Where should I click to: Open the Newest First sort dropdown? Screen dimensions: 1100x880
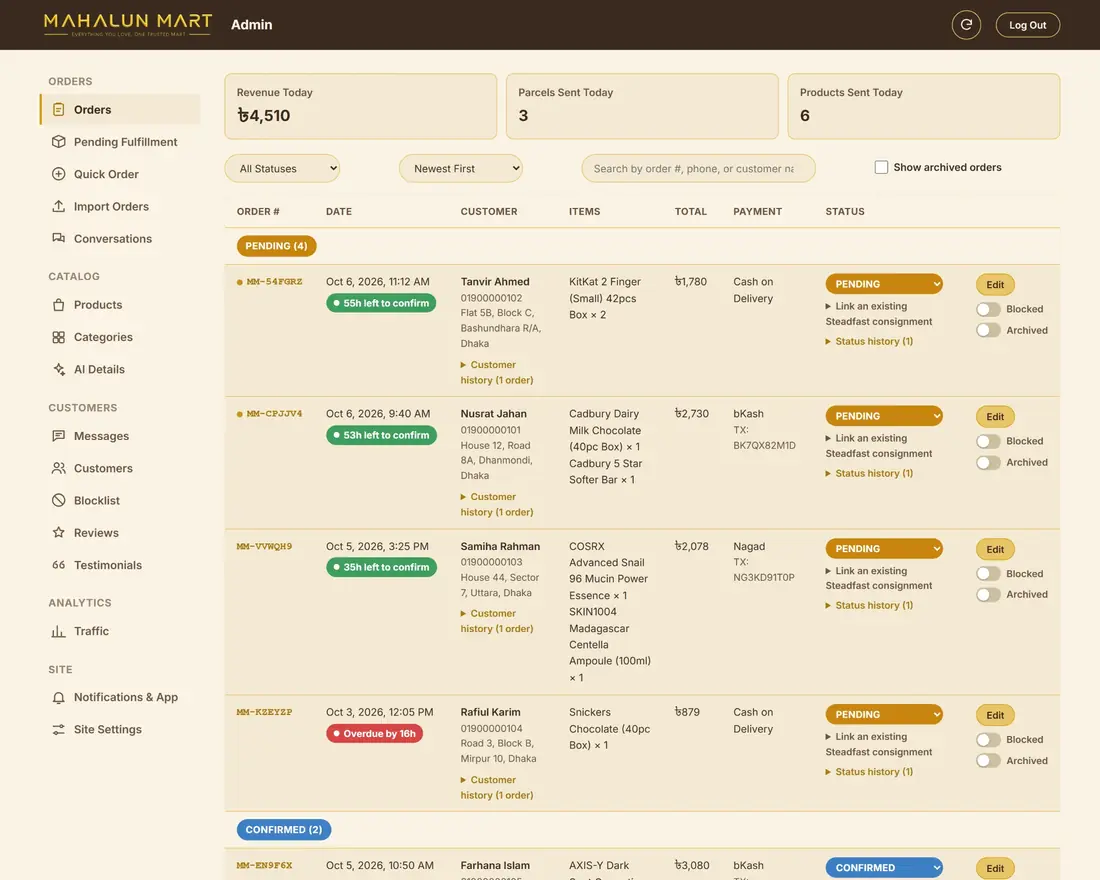pos(461,168)
